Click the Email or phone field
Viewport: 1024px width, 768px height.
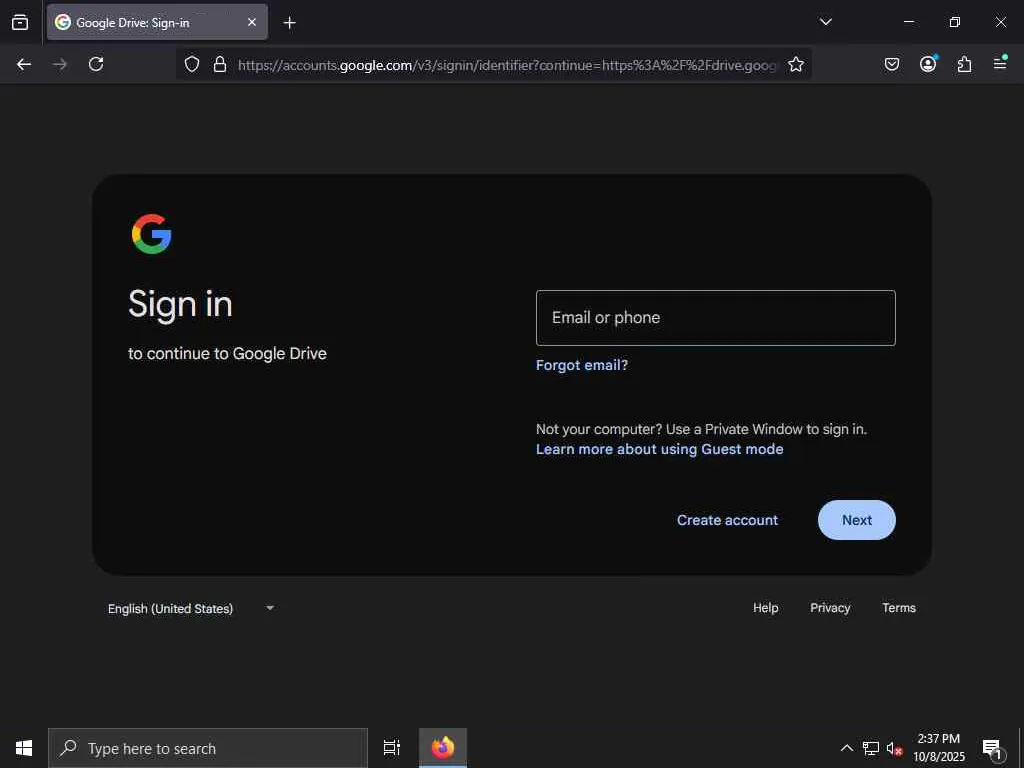(716, 318)
